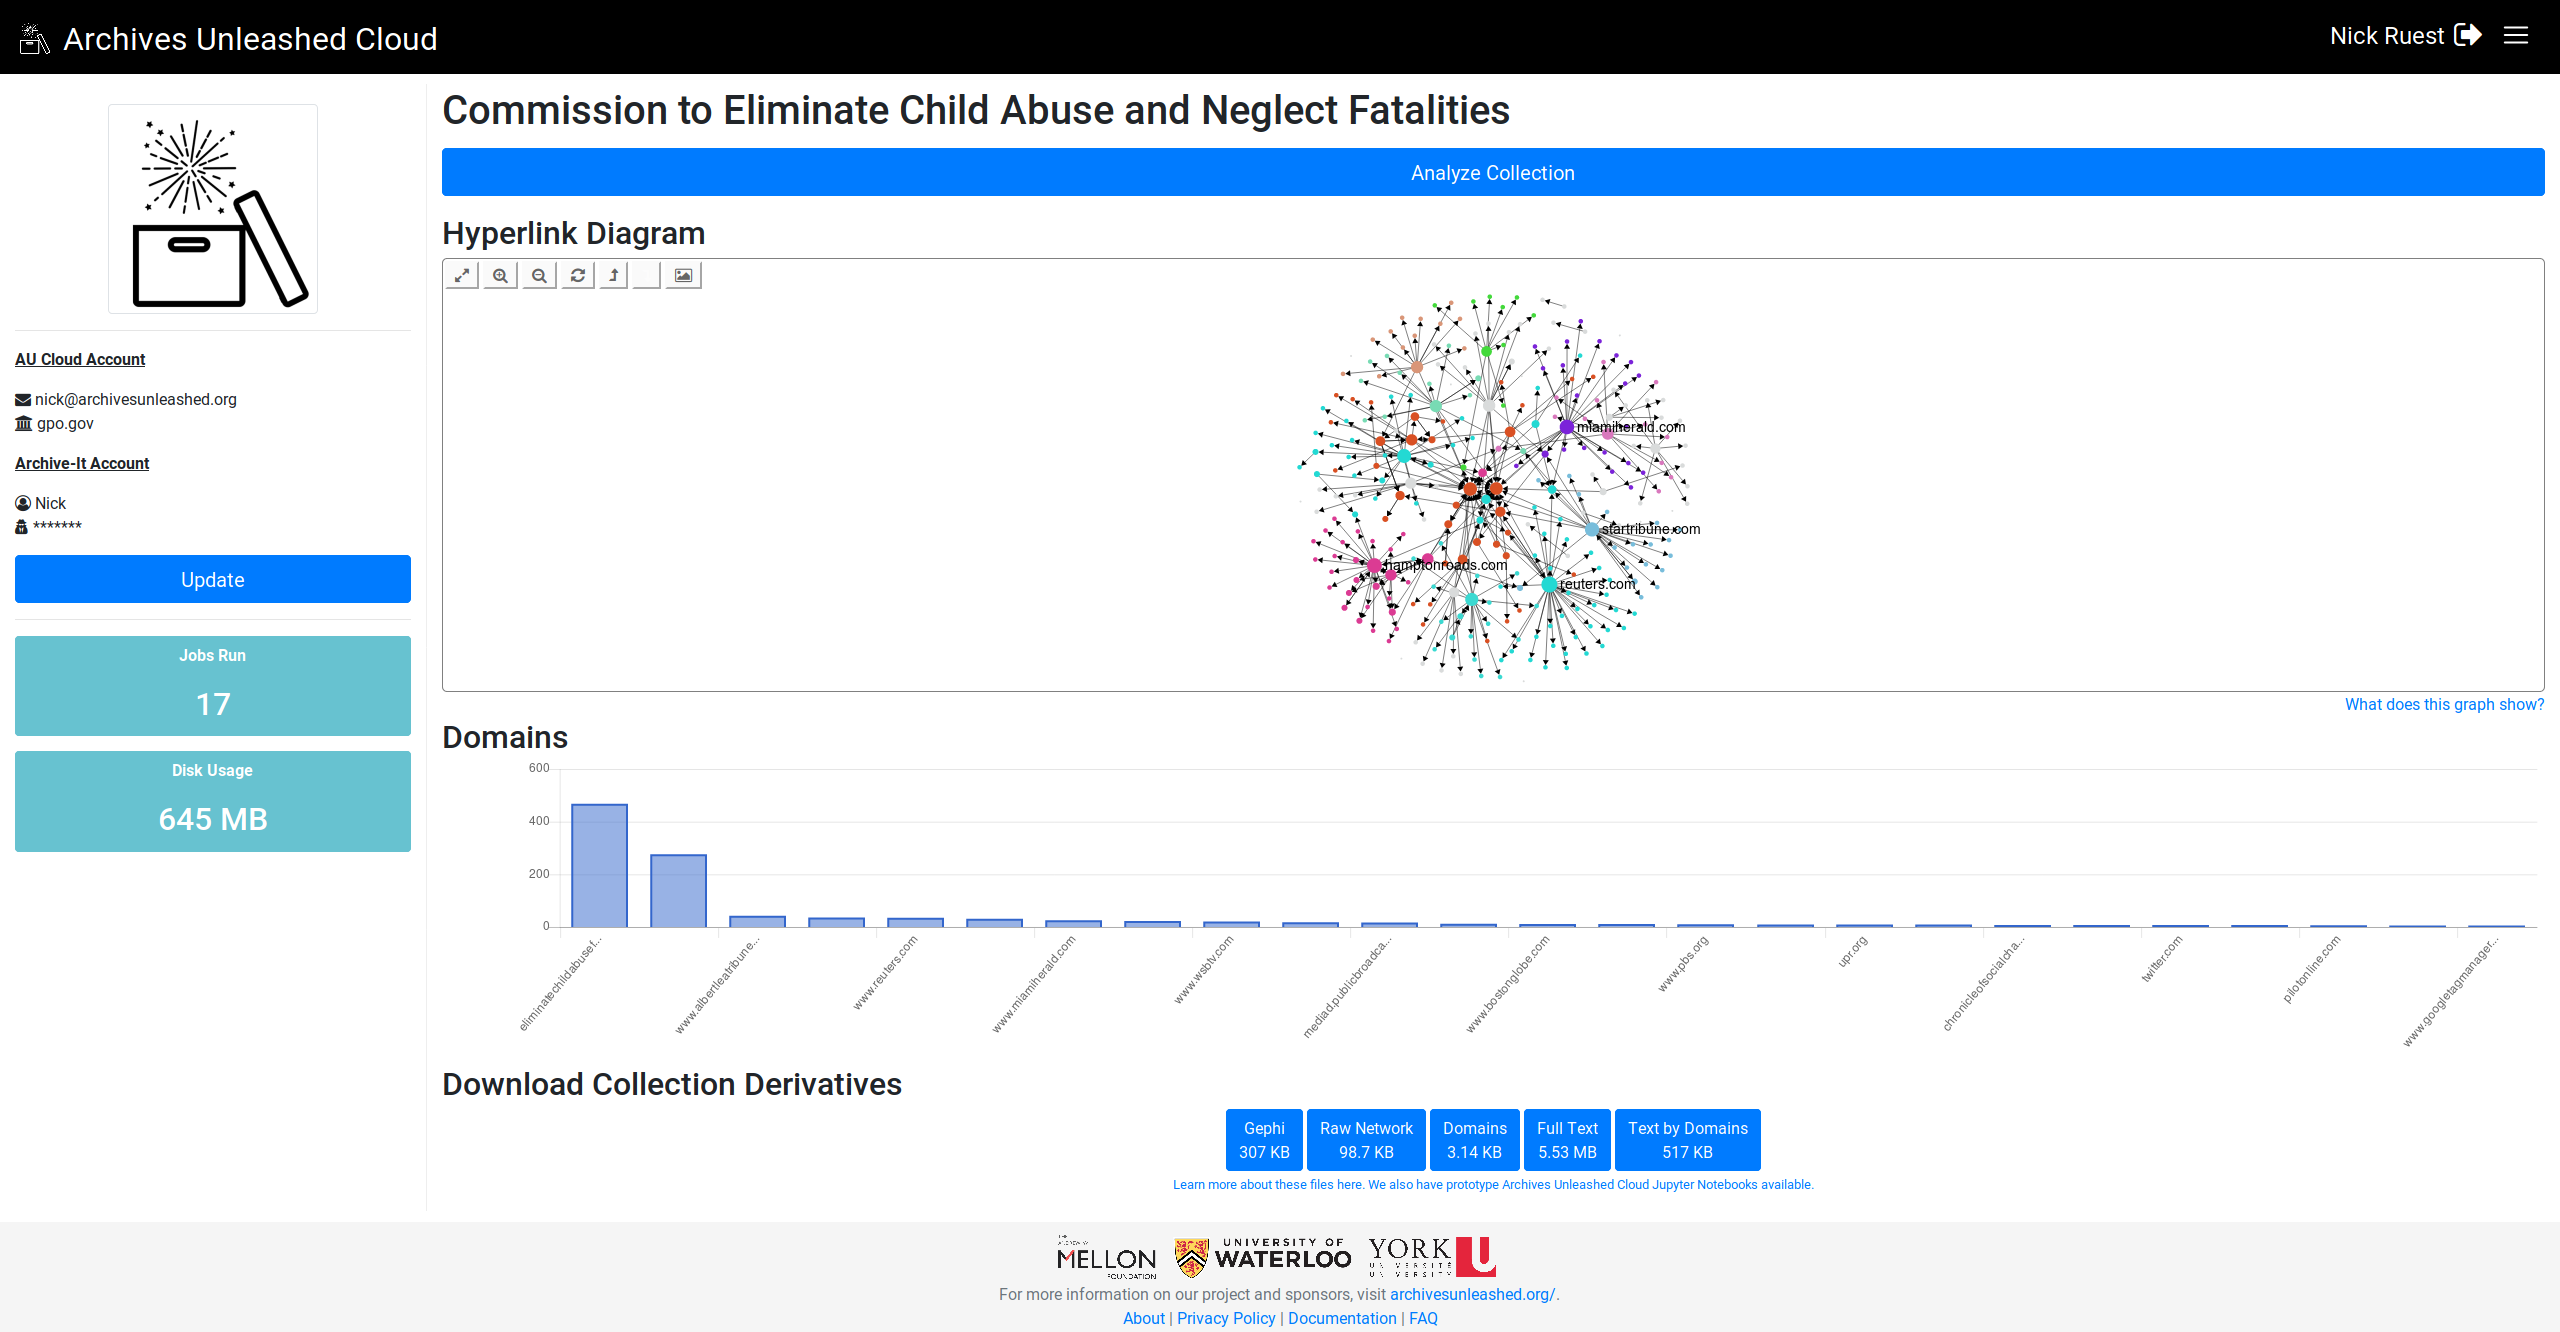
Task: Click the tallest bar in Domains chart
Action: (x=599, y=865)
